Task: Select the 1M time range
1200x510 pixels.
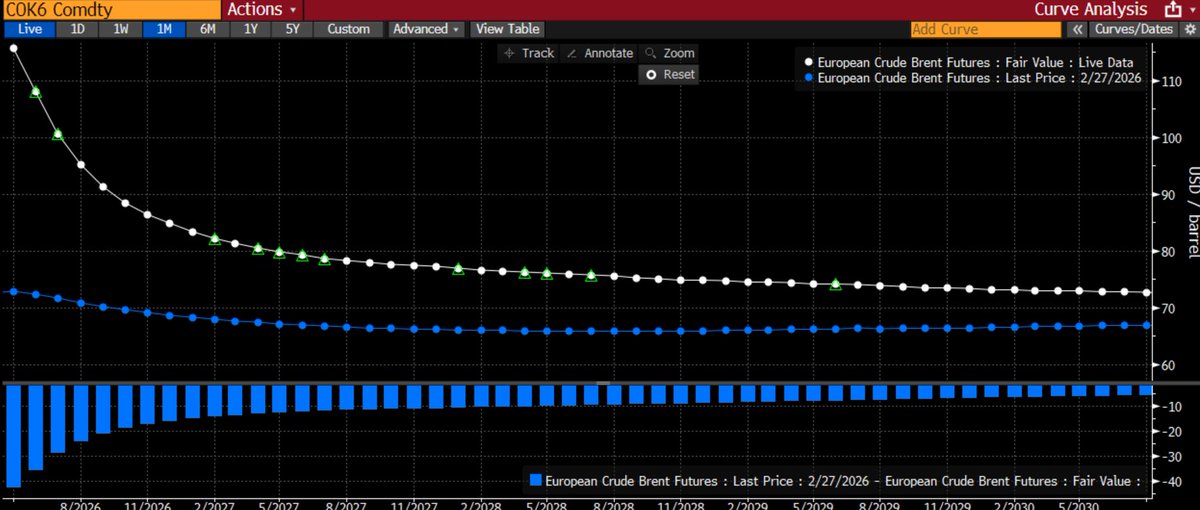Action: click(x=164, y=29)
